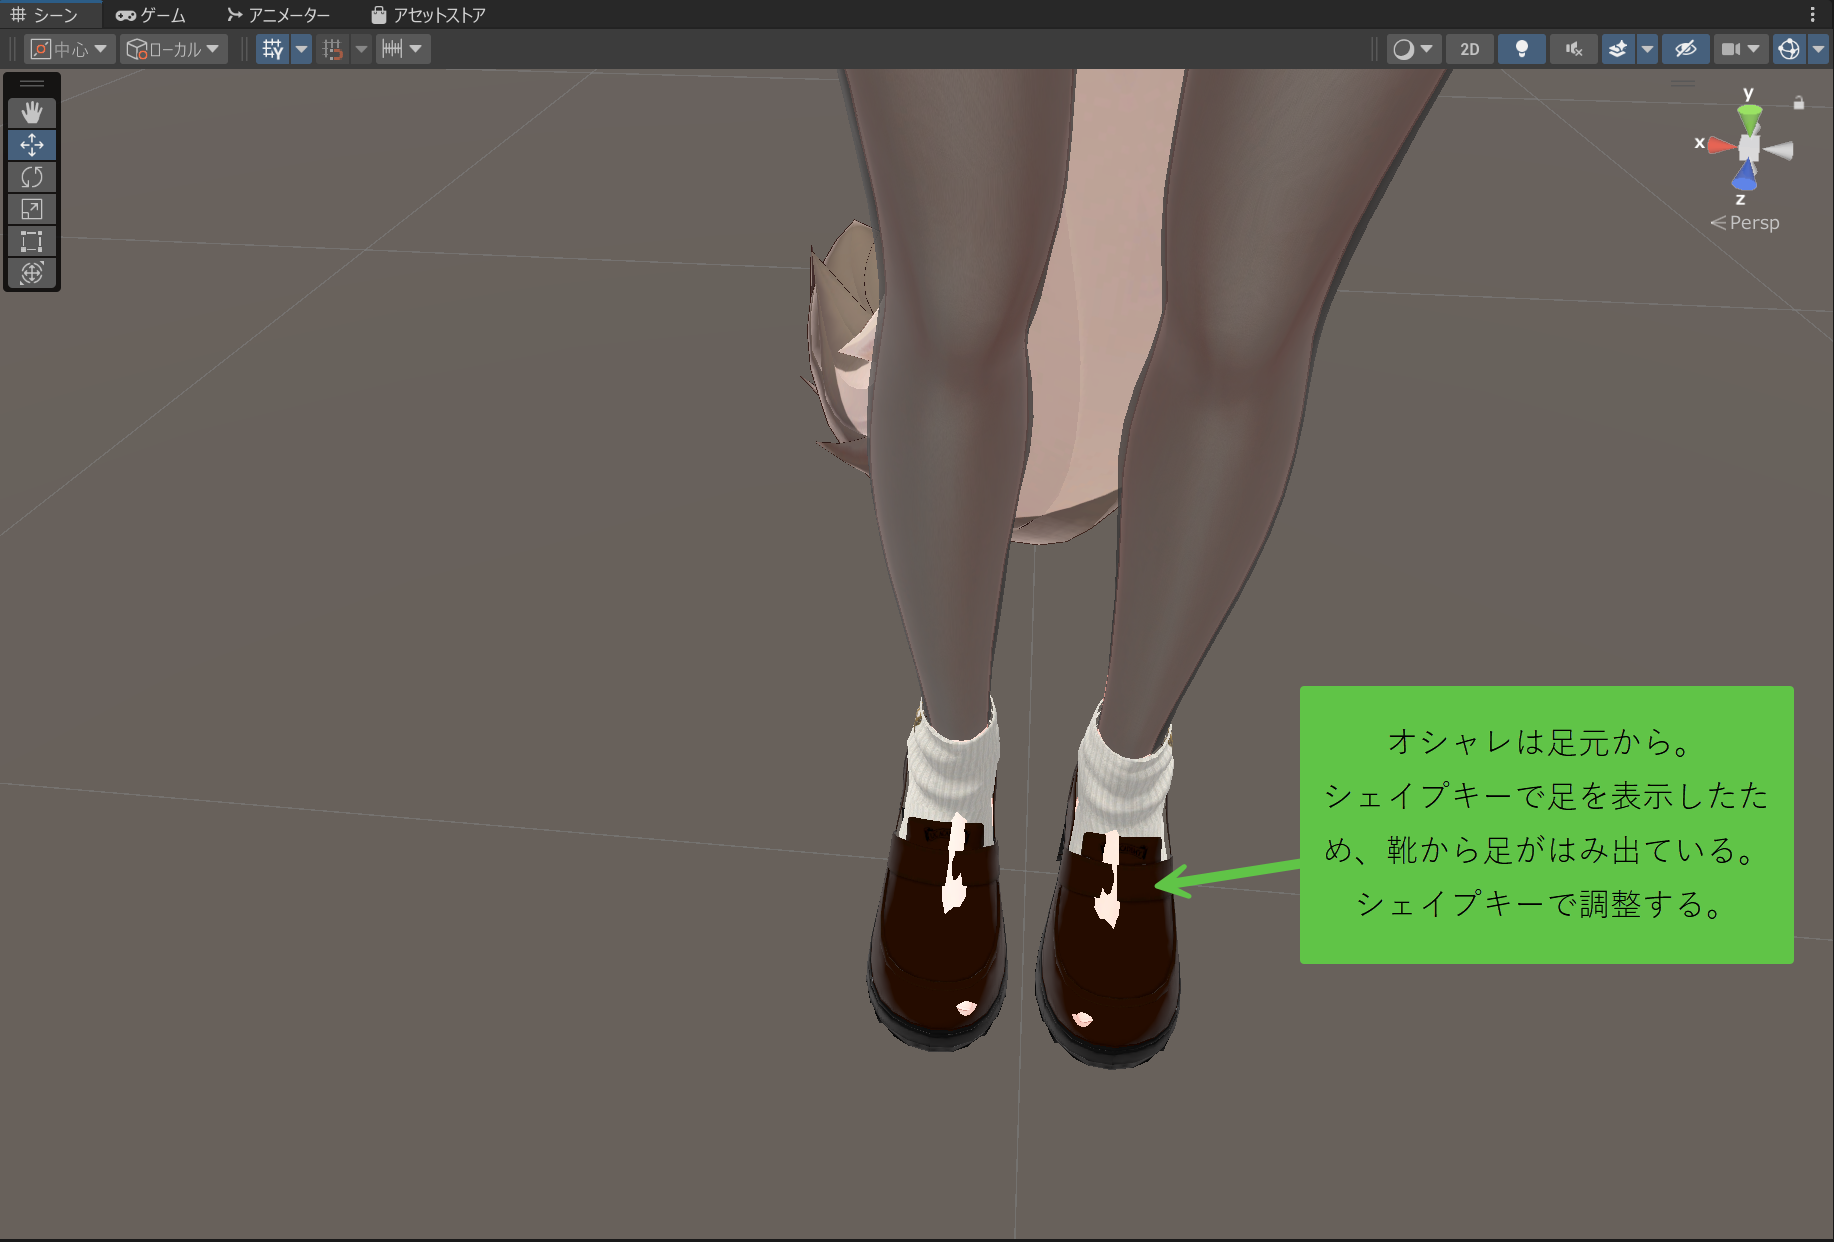
Task: Click the right brown loafer shoe
Action: click(x=1110, y=948)
